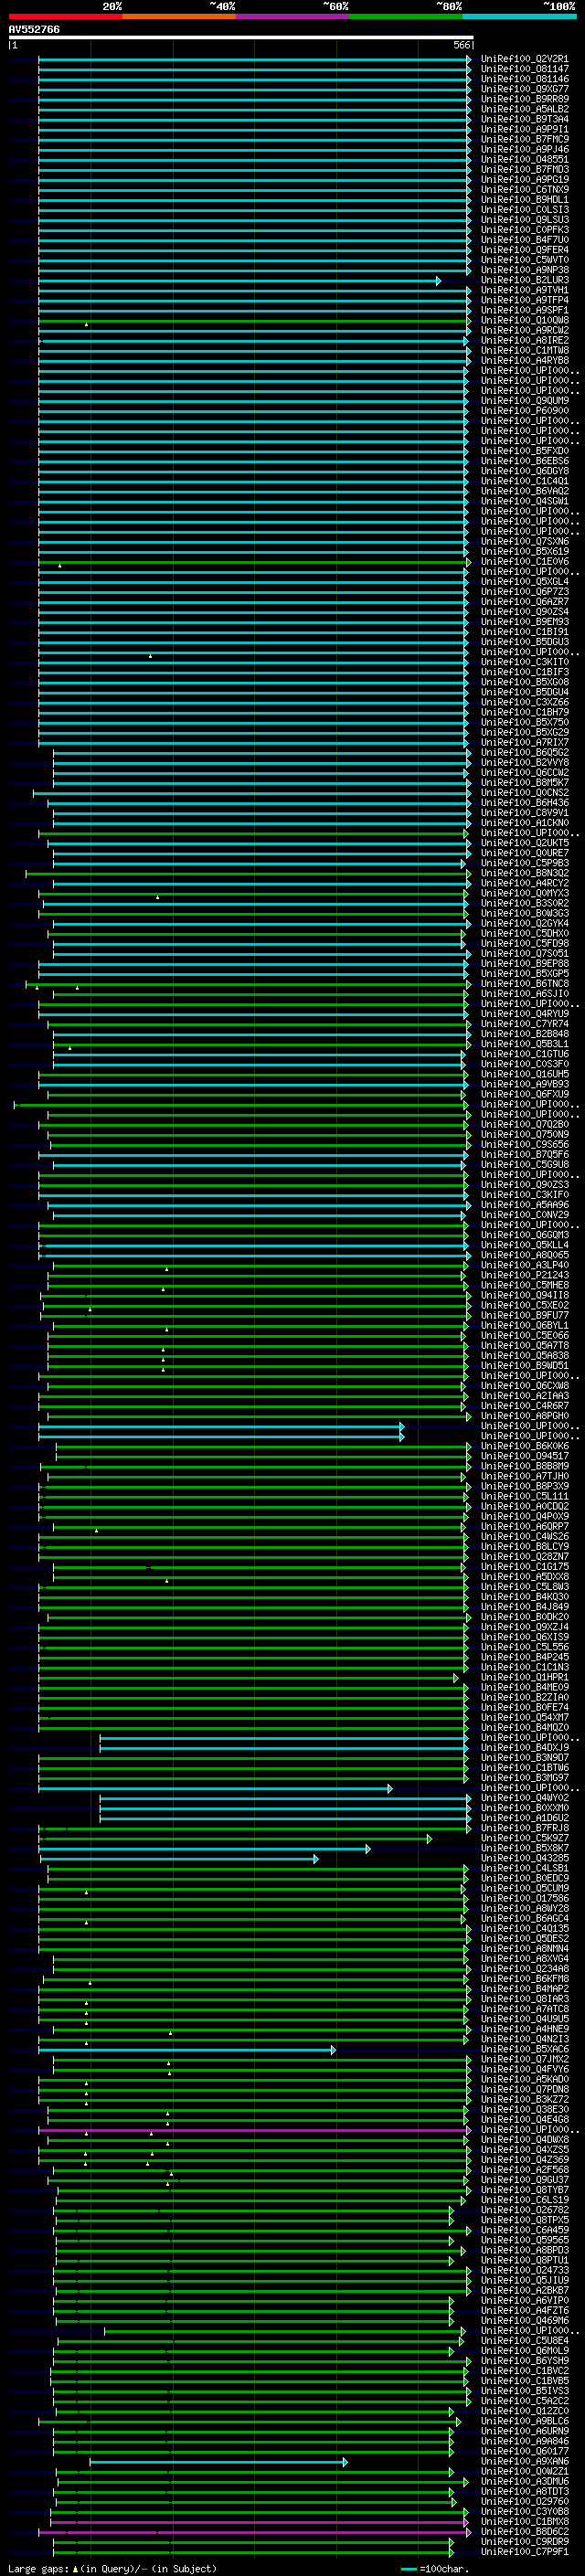Click the cyan bar for UniRef100_Q4WY02
585x2576 pixels.
click(x=284, y=1798)
